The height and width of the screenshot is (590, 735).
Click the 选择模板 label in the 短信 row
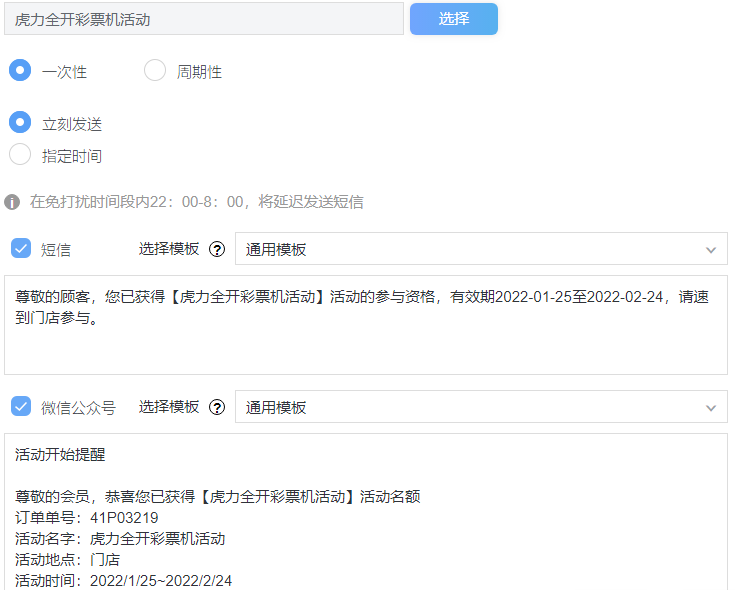coord(169,248)
